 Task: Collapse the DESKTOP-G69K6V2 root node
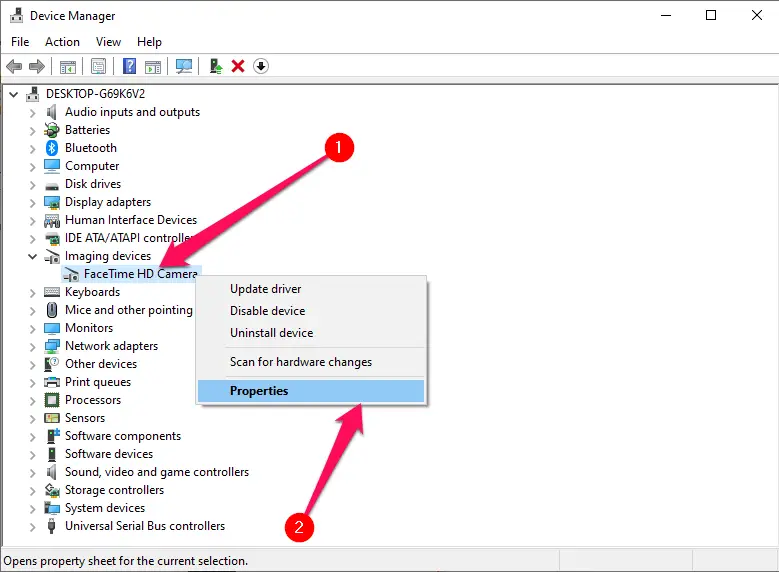13,94
